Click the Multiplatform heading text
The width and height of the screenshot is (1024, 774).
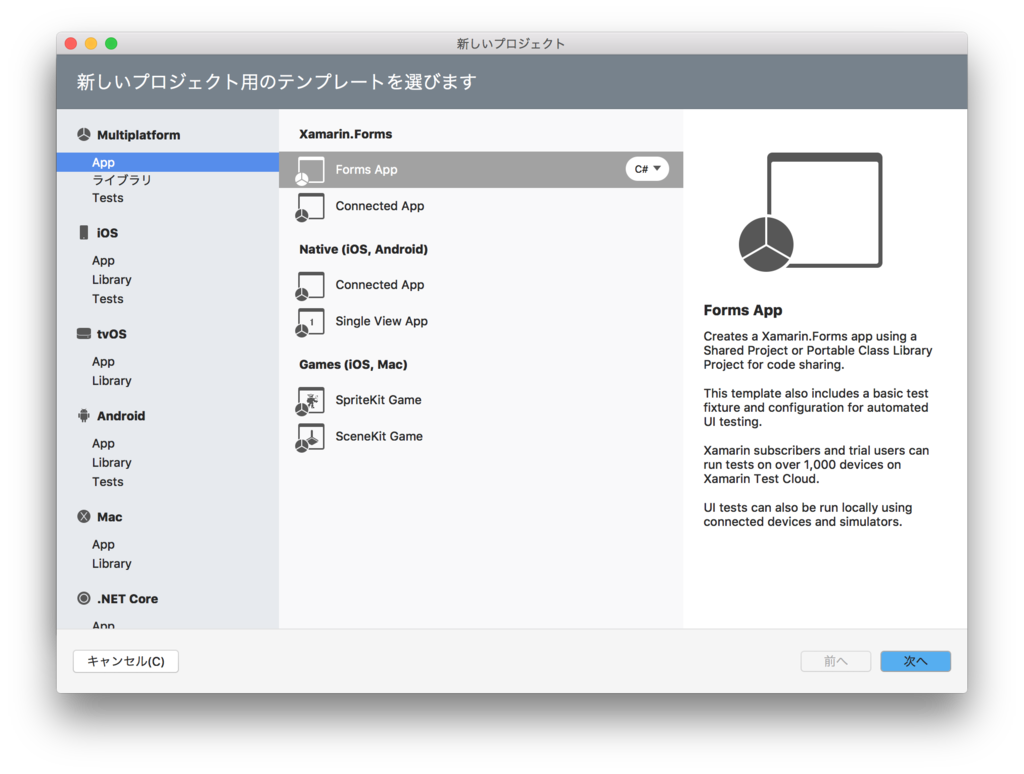click(138, 135)
